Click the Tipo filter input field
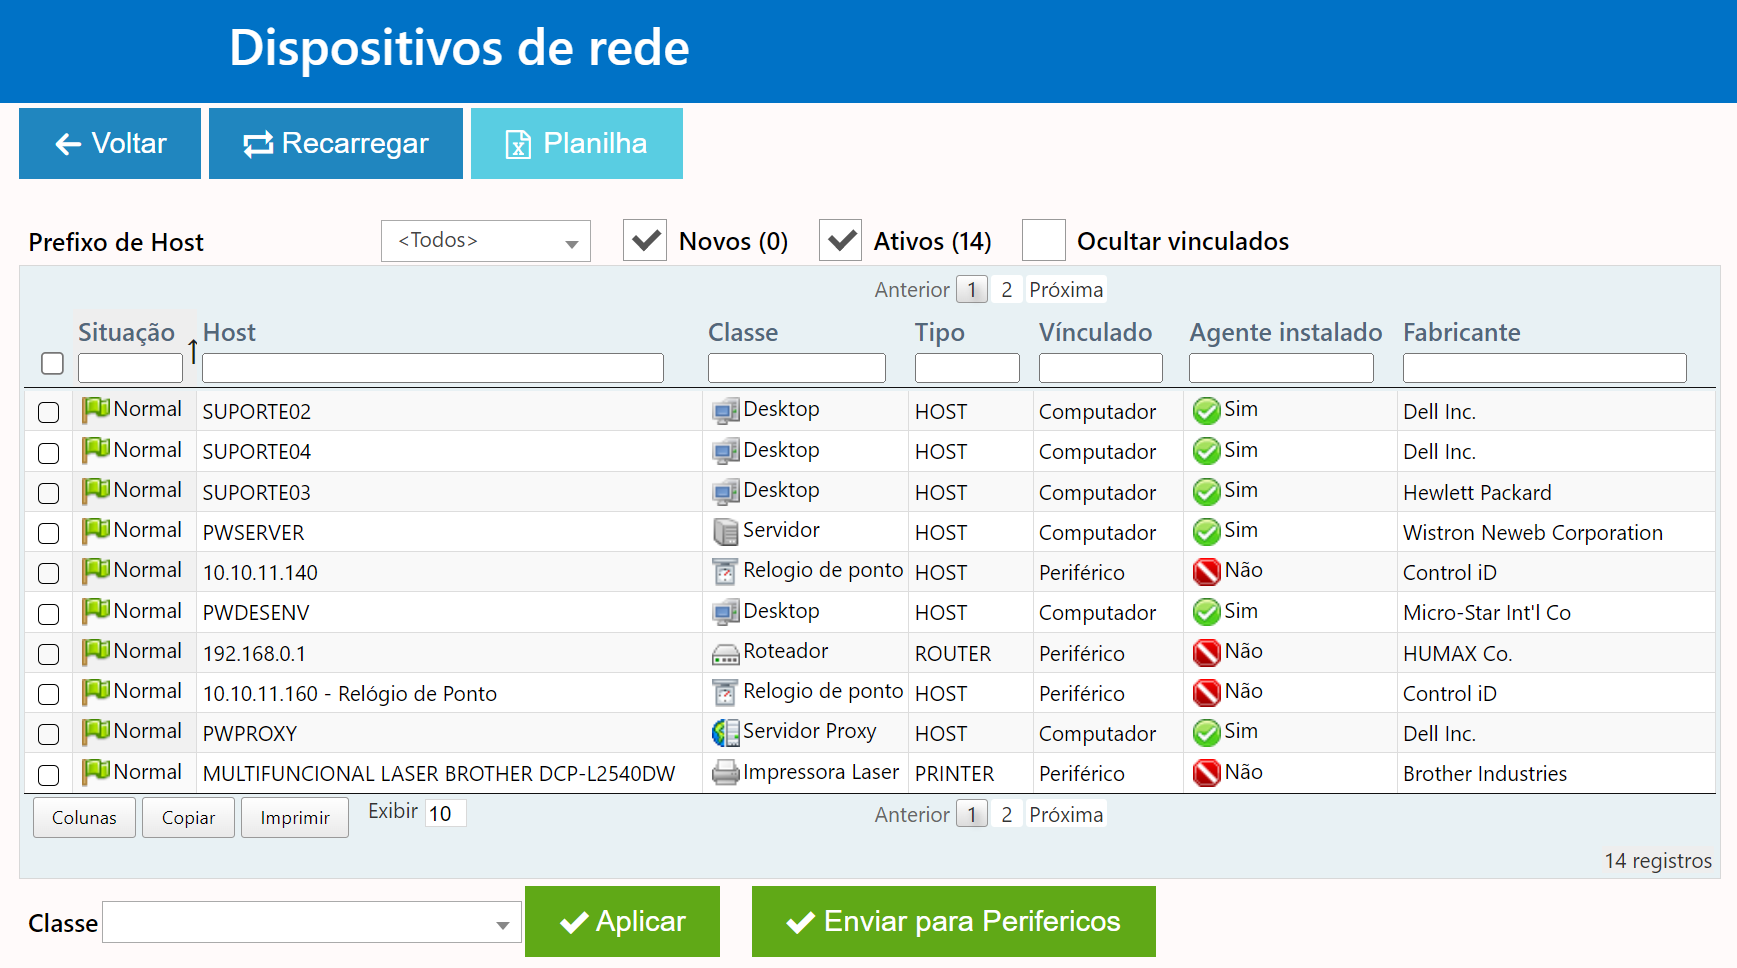This screenshot has width=1737, height=968. pos(967,368)
